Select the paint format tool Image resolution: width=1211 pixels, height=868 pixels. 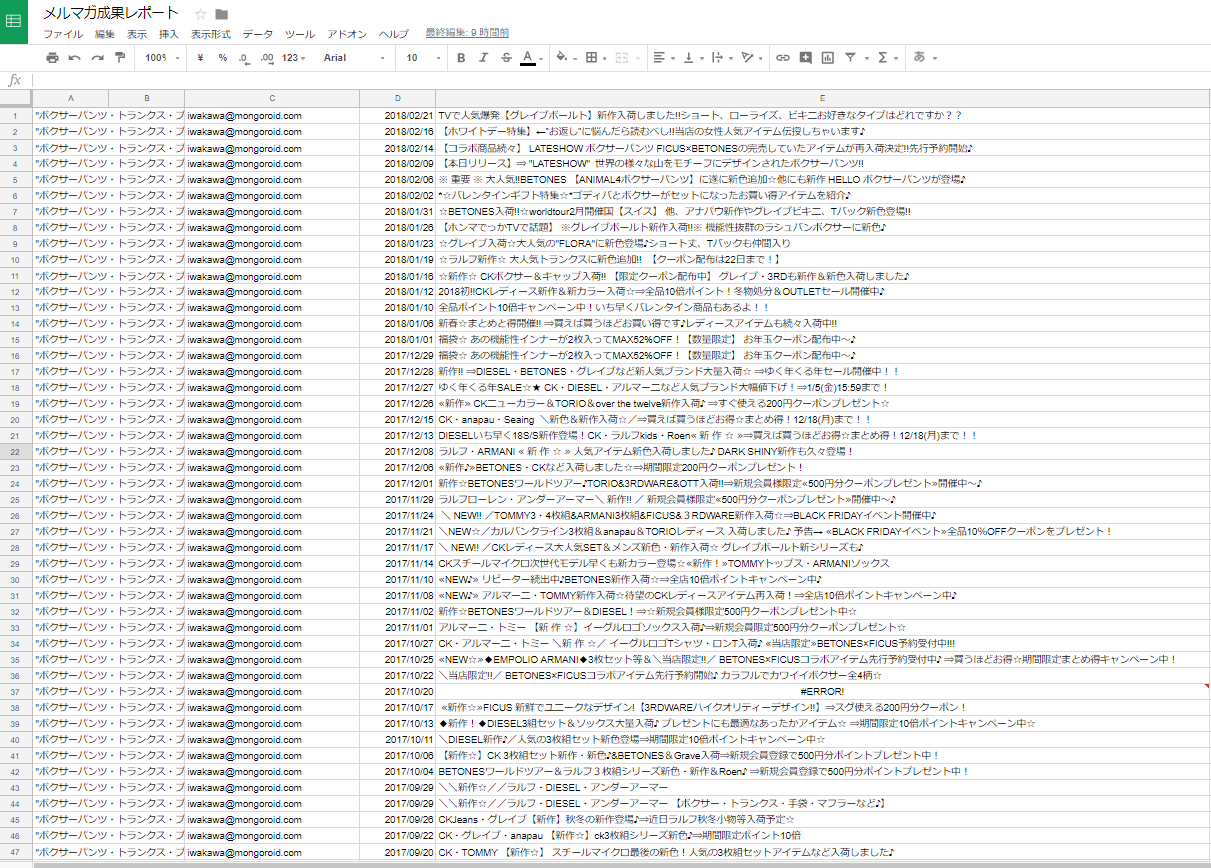click(x=120, y=58)
